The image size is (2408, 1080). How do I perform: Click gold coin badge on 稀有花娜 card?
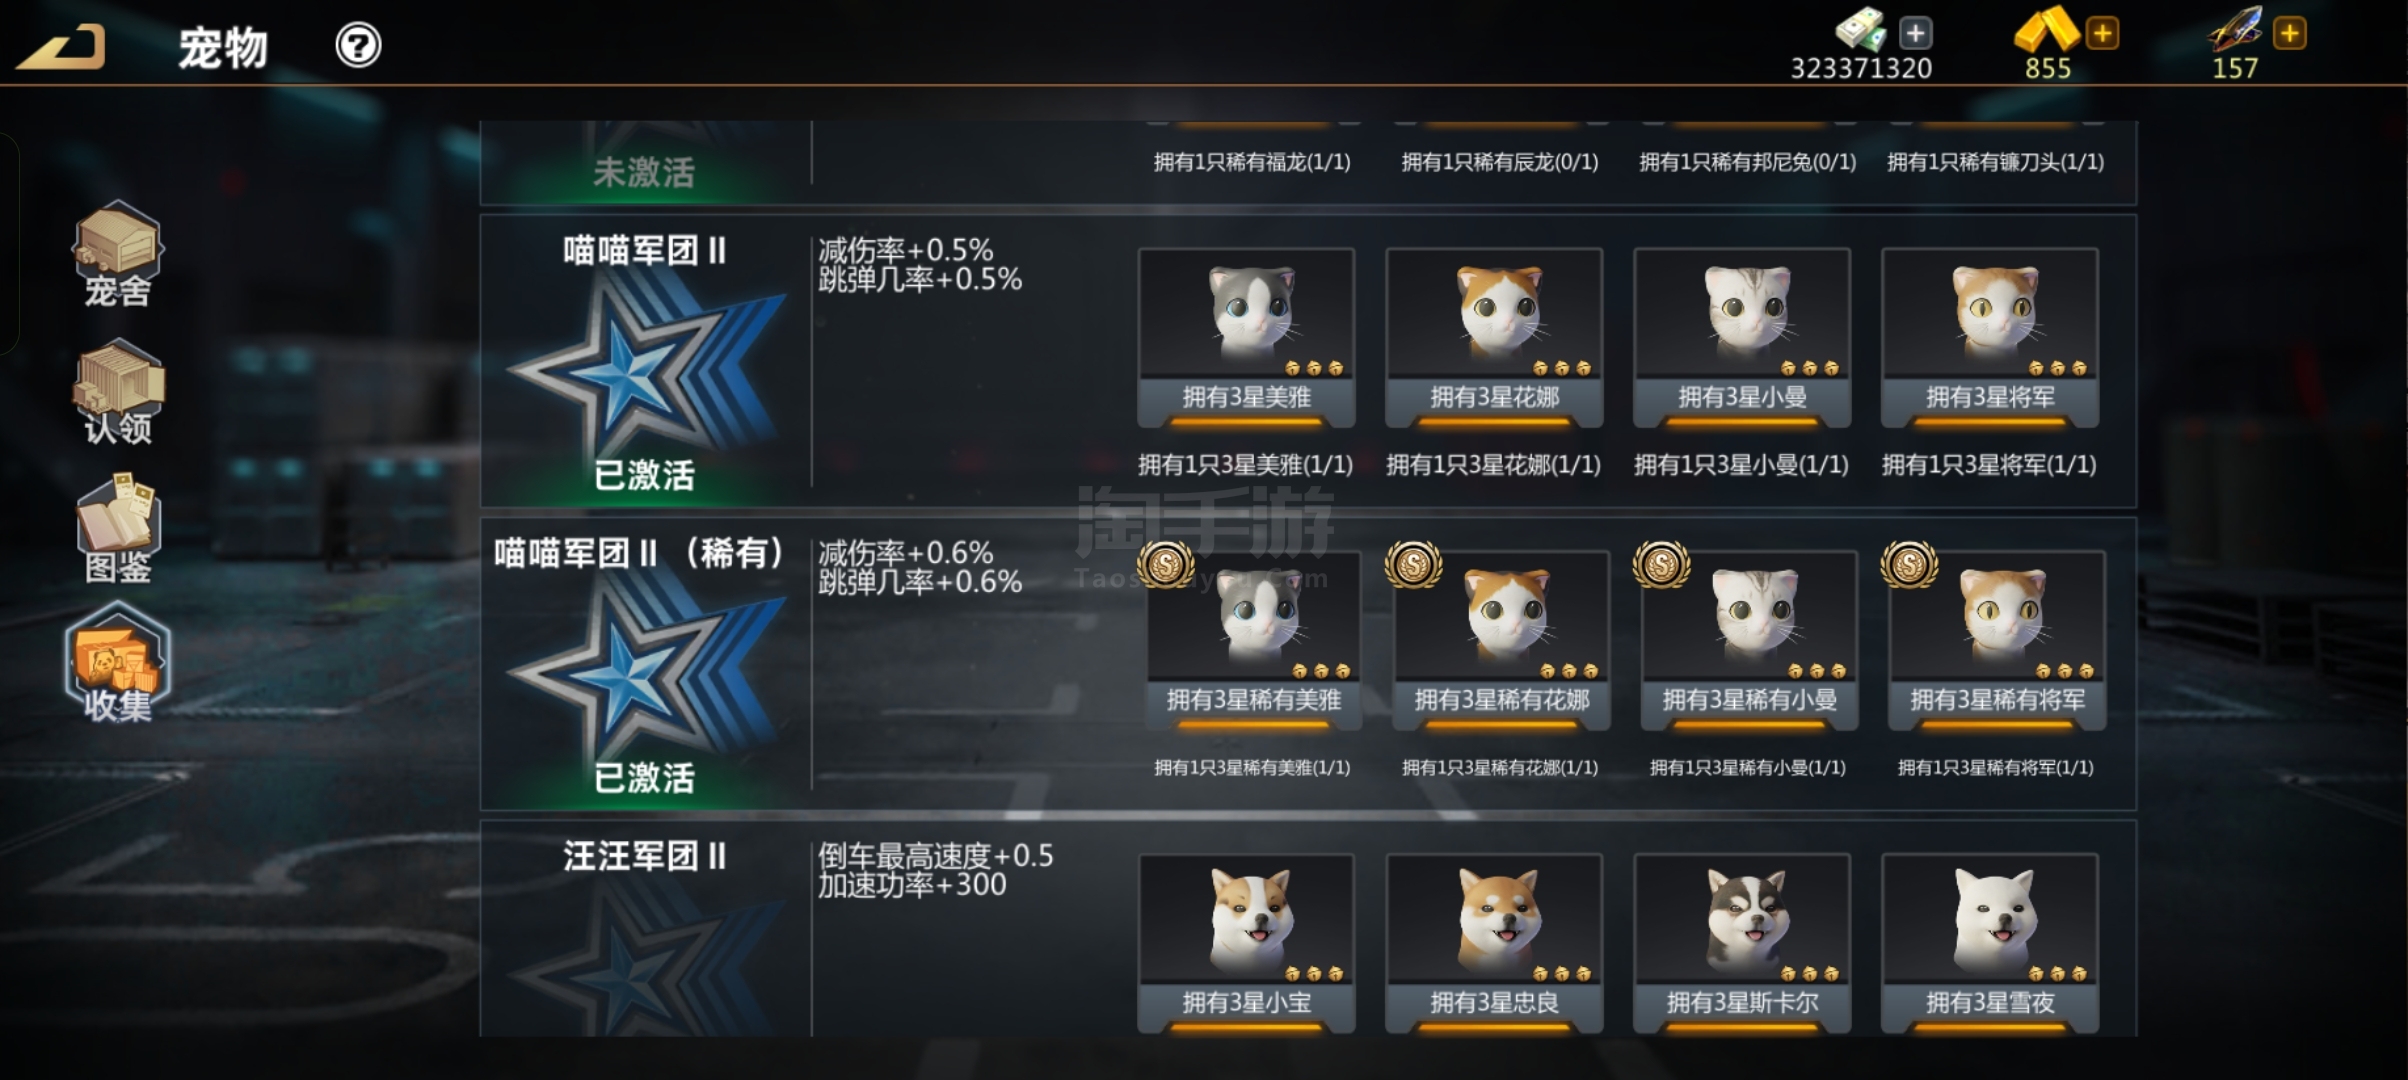(x=1413, y=565)
